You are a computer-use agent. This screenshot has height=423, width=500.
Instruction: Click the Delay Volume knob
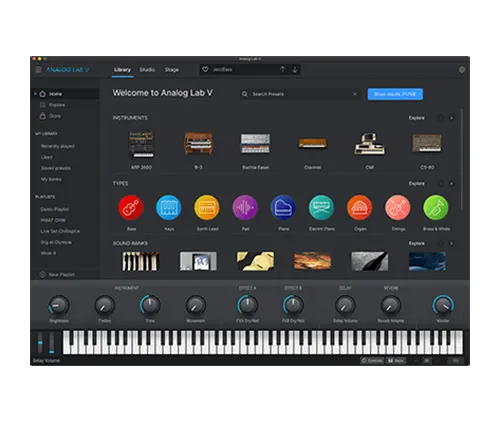345,305
